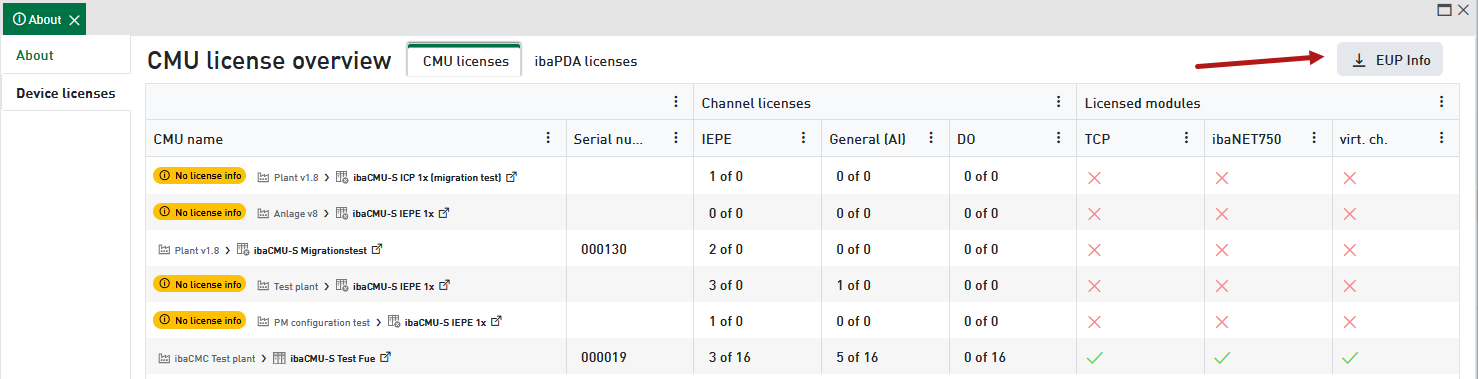This screenshot has width=1478, height=379.
Task: Open ibaNET750 column menu
Action: tap(1314, 139)
